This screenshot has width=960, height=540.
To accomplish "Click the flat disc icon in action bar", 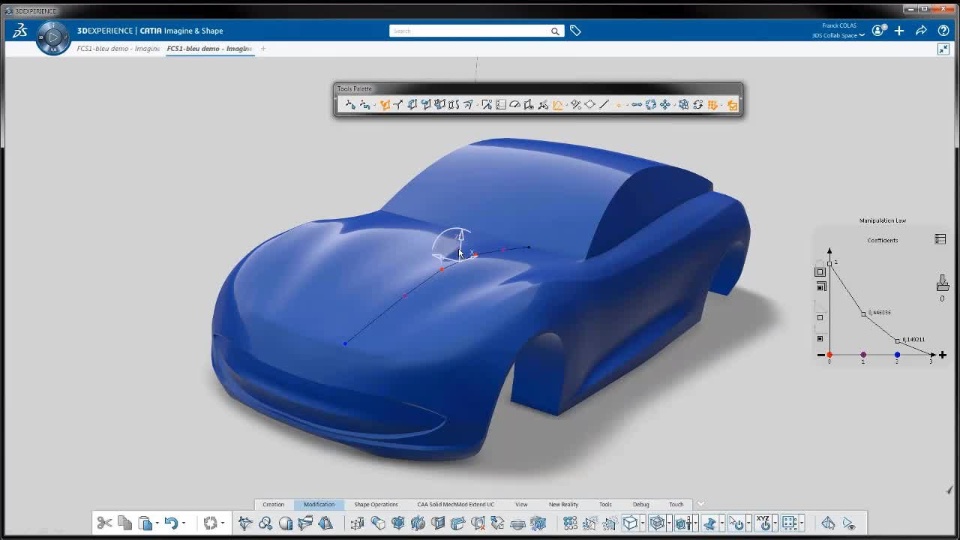I will tap(518, 524).
